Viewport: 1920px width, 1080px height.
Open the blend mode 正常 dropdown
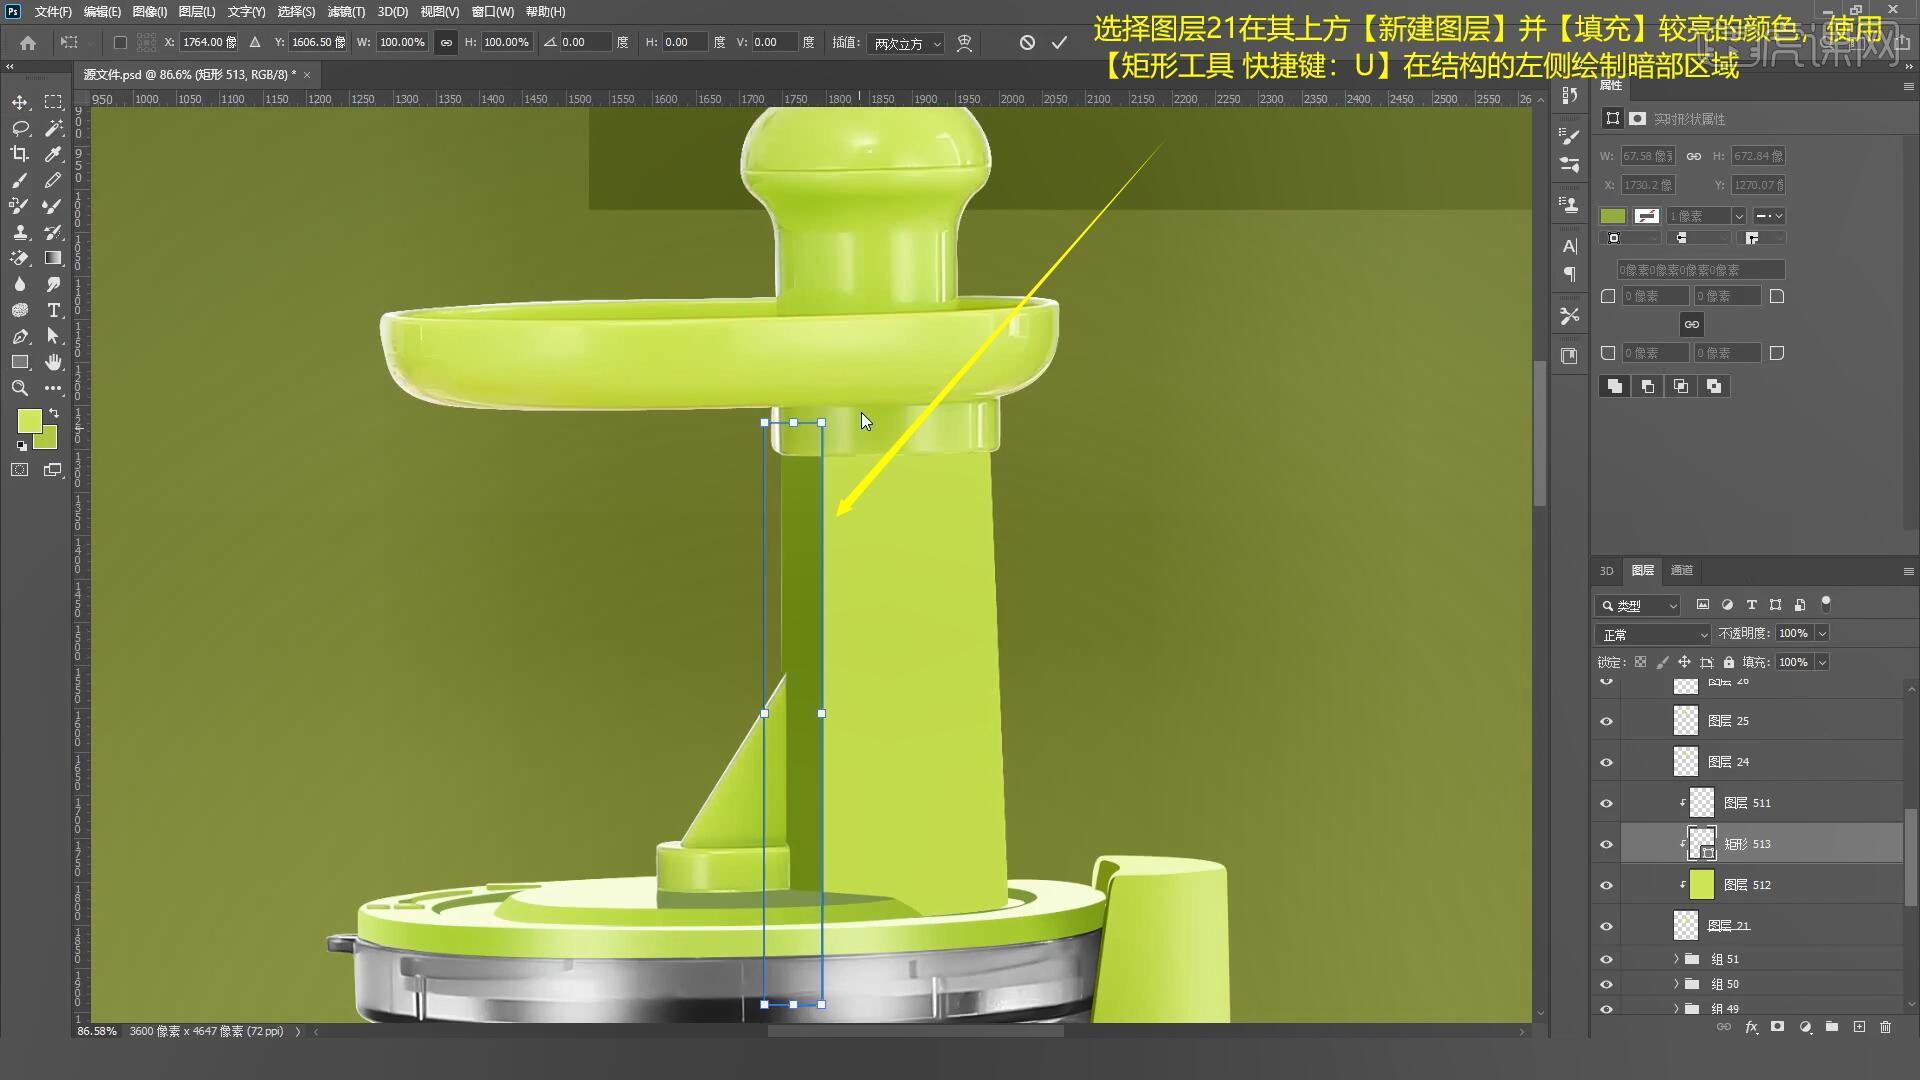point(1654,634)
